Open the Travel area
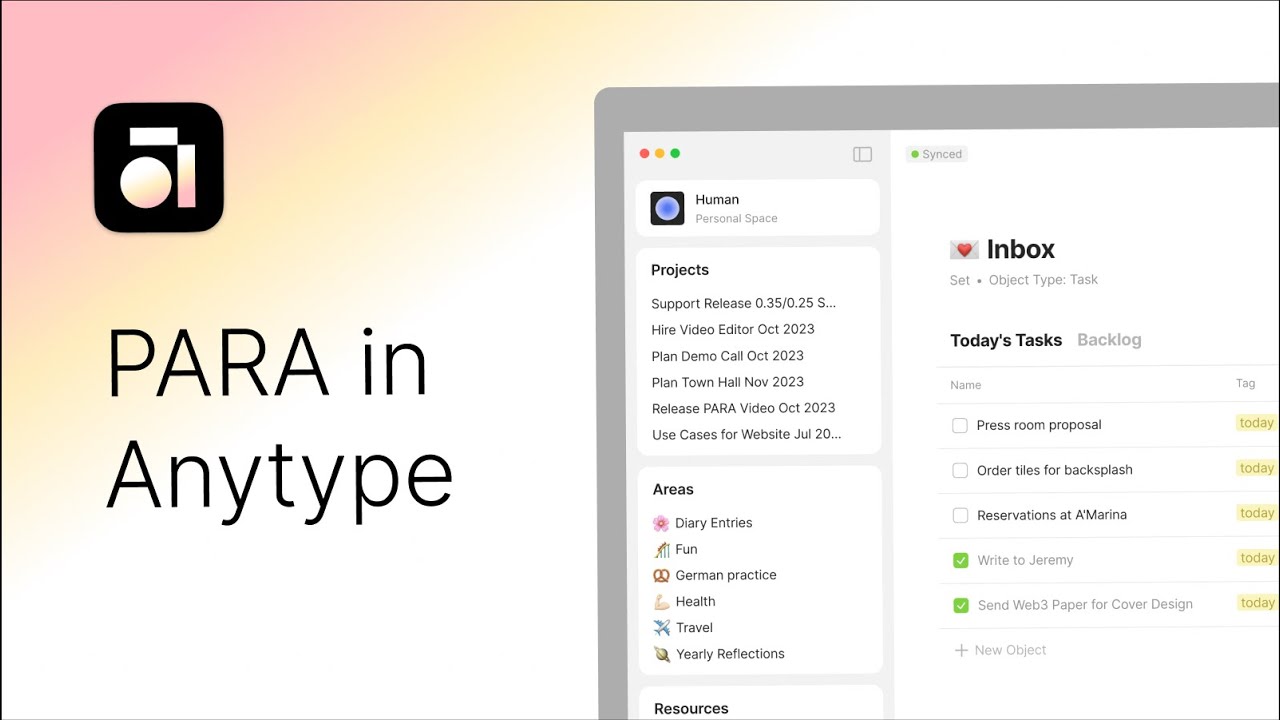This screenshot has width=1280, height=720. pyautogui.click(x=694, y=628)
